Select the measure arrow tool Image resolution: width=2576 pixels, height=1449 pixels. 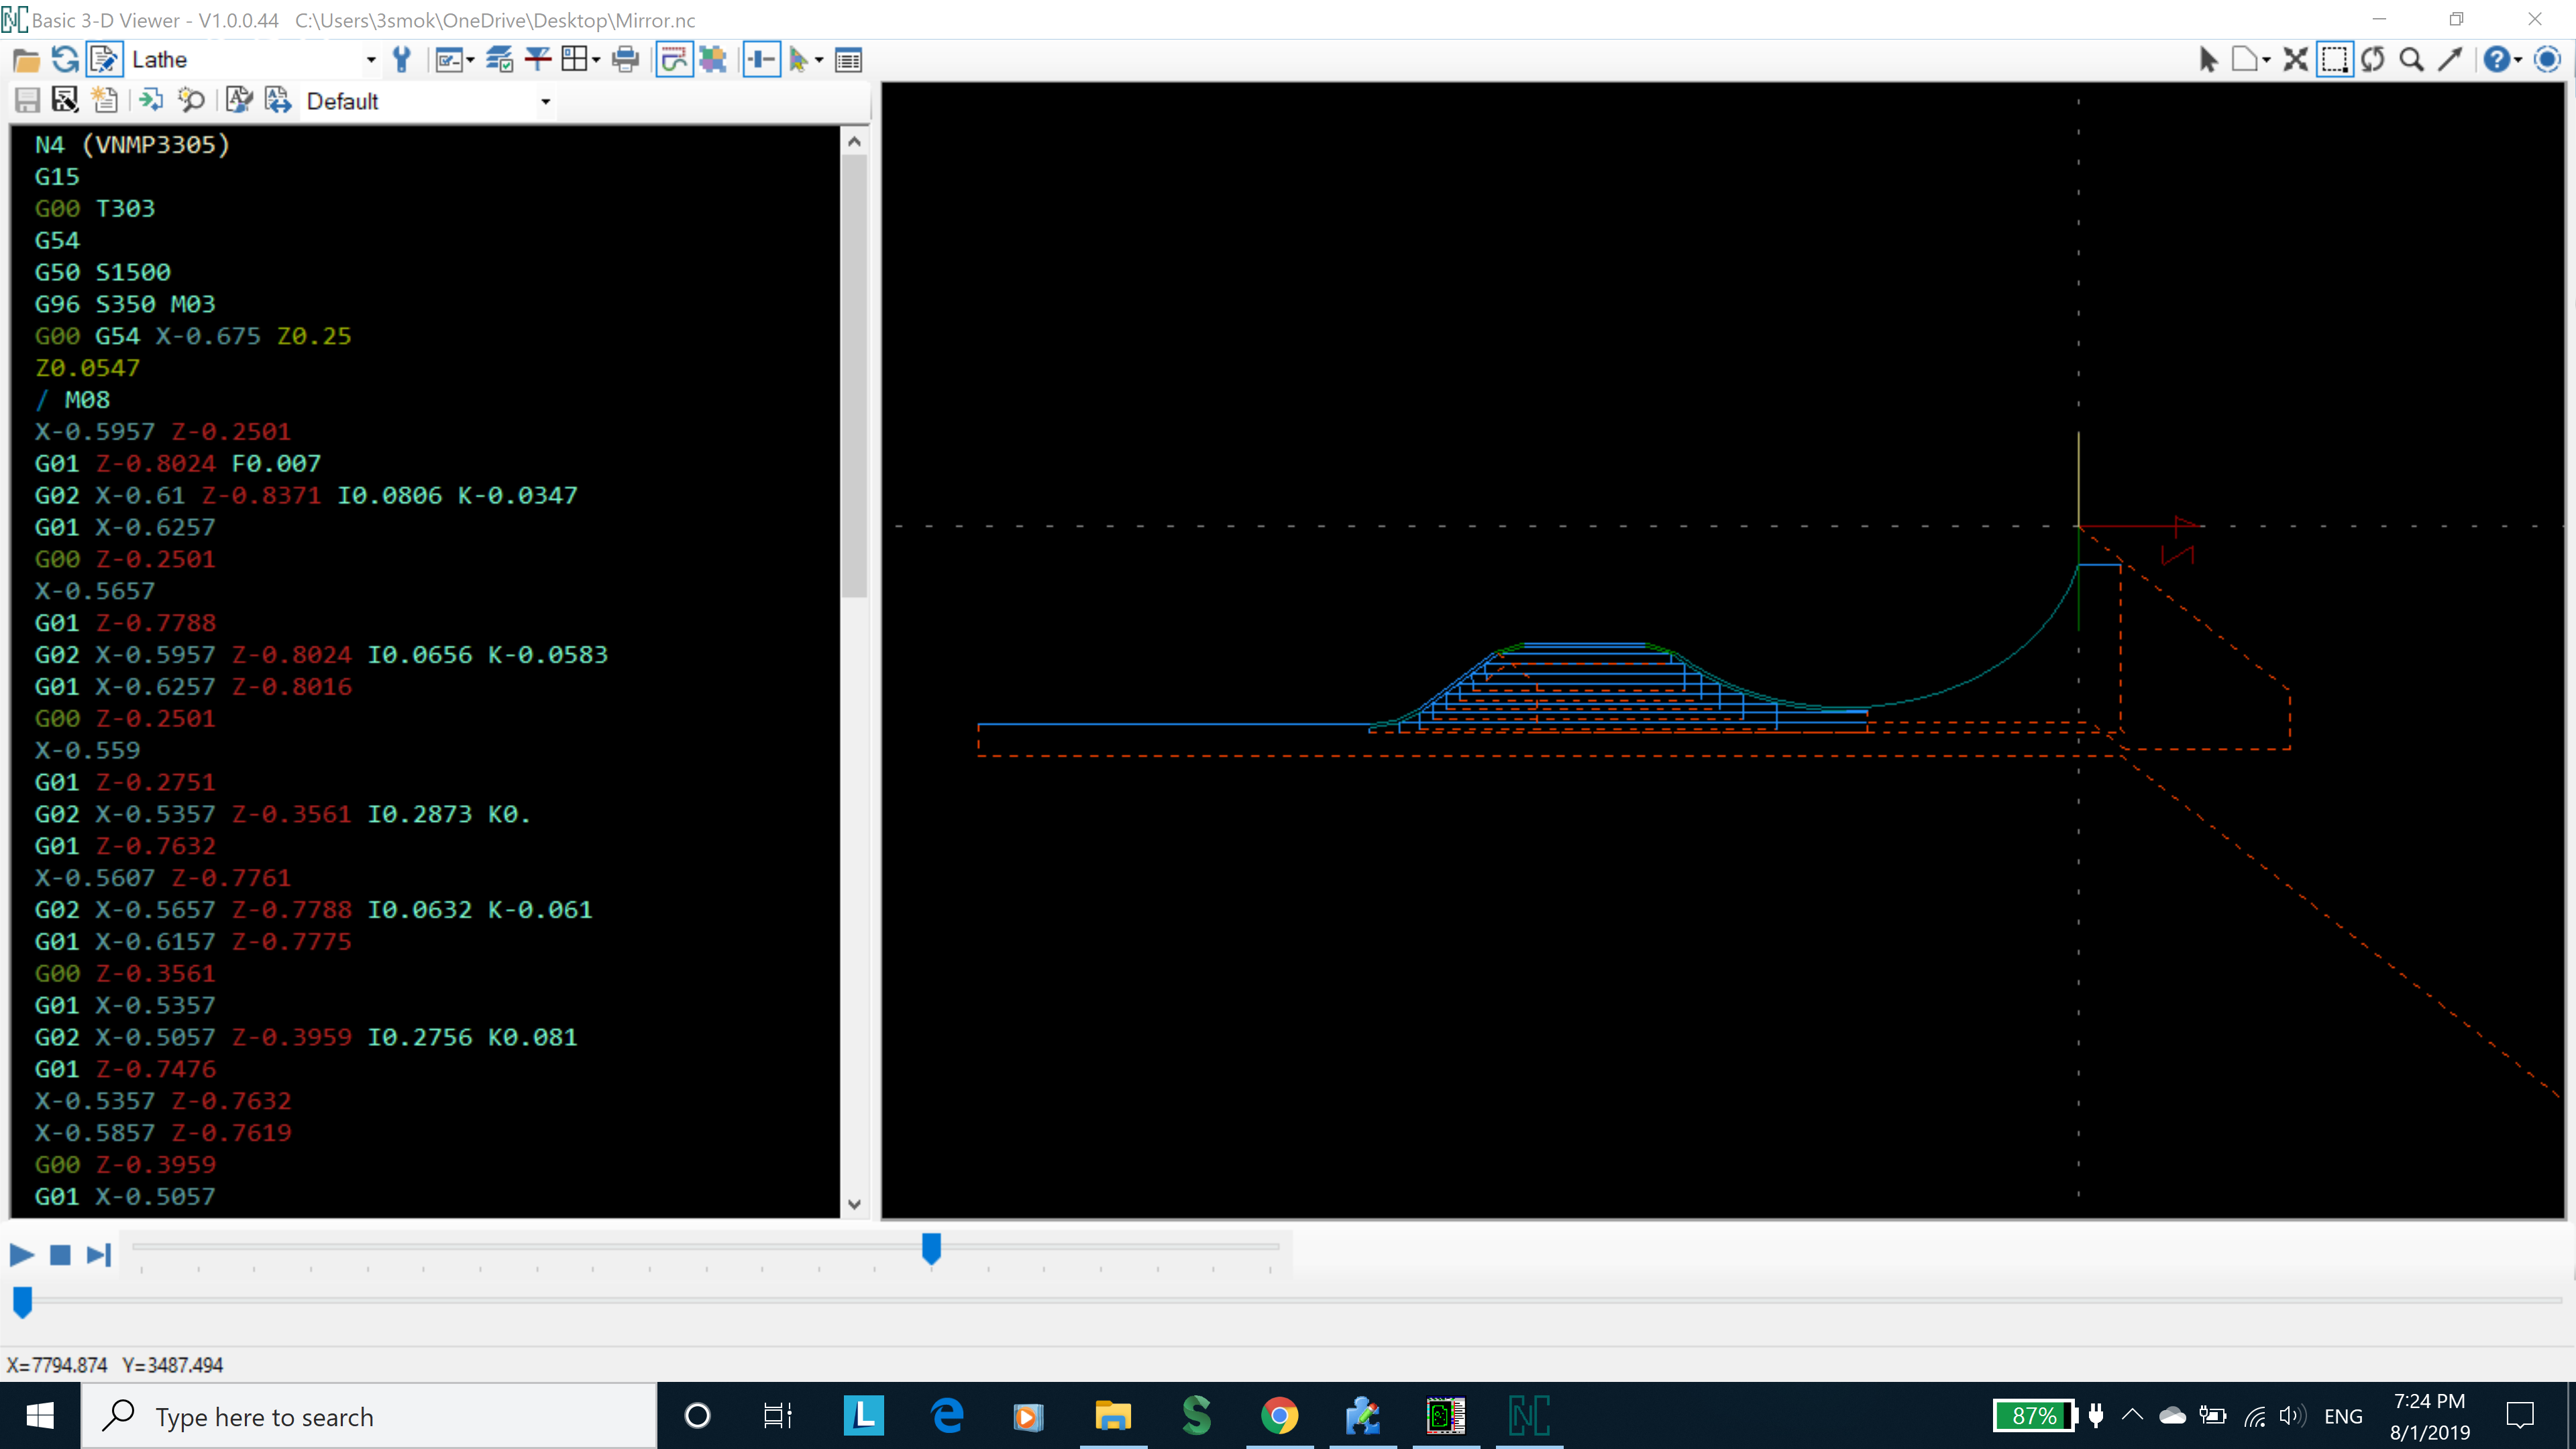(2449, 60)
